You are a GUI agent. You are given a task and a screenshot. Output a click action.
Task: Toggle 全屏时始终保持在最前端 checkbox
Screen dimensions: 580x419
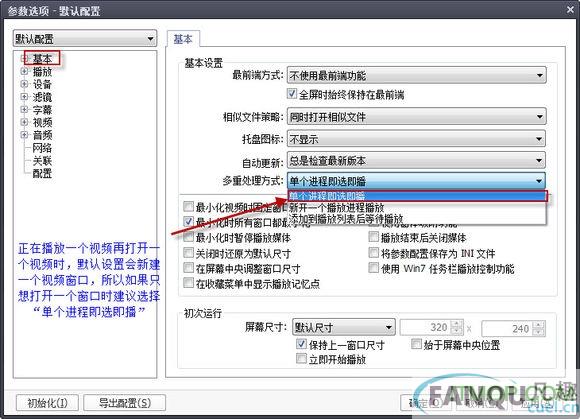292,94
